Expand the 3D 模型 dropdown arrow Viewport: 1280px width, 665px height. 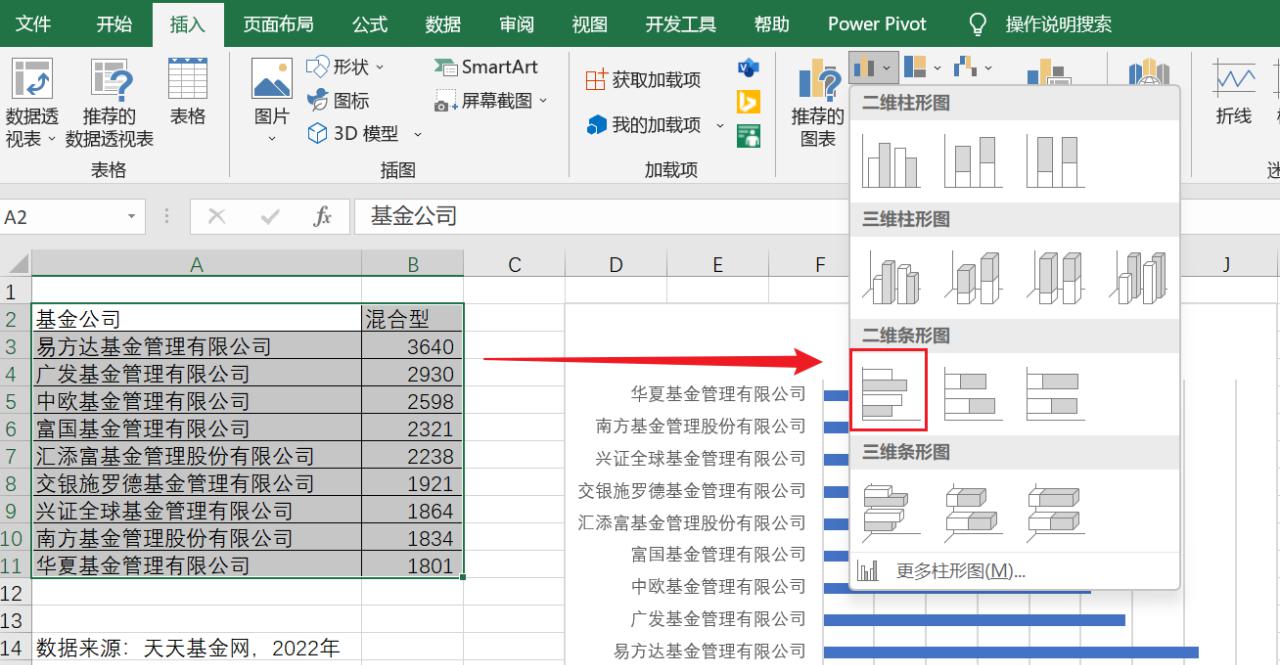click(x=418, y=133)
